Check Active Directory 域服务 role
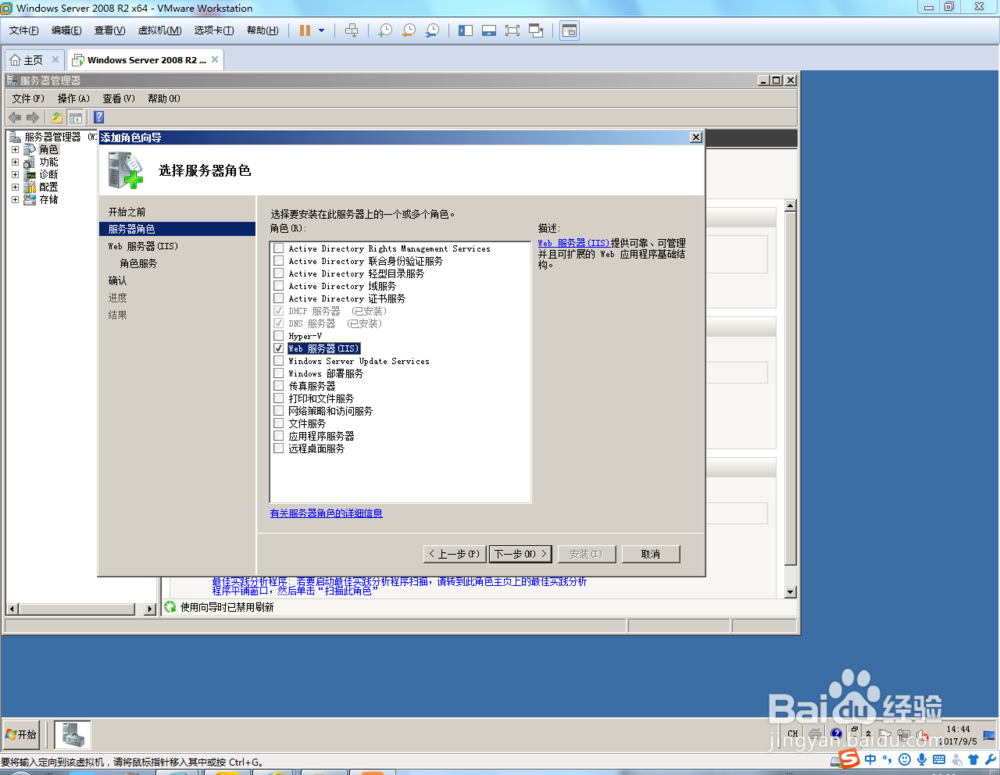The image size is (1000, 775). pos(279,286)
